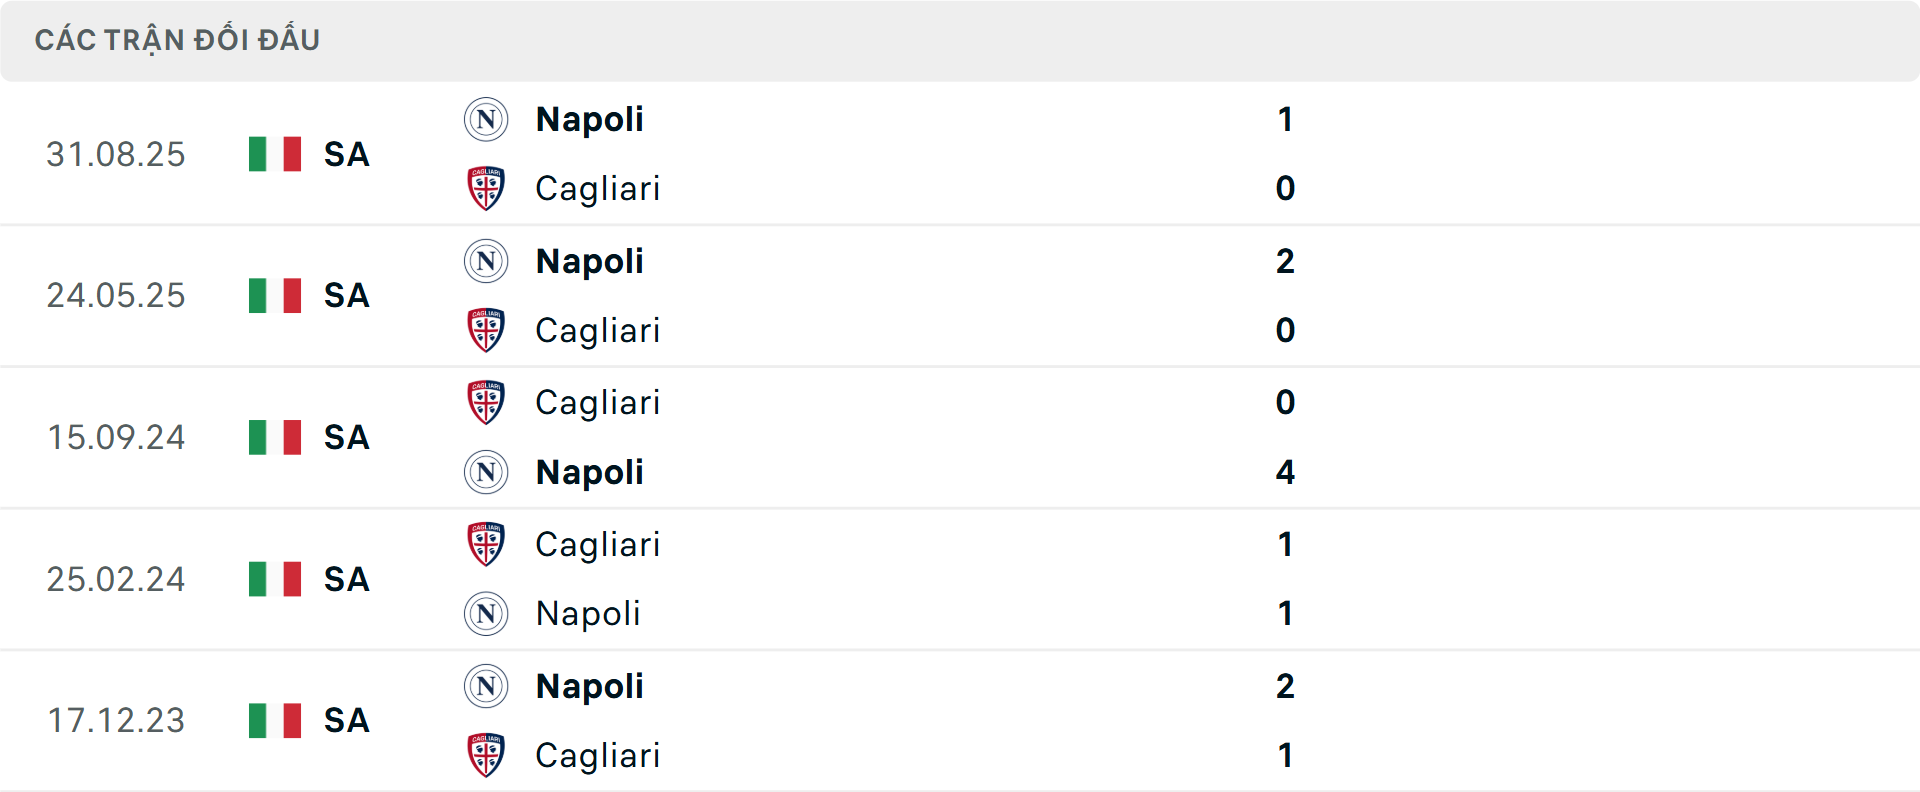Click the Napoli name in the 15.09.24 match
This screenshot has width=1920, height=792.
[x=589, y=473]
